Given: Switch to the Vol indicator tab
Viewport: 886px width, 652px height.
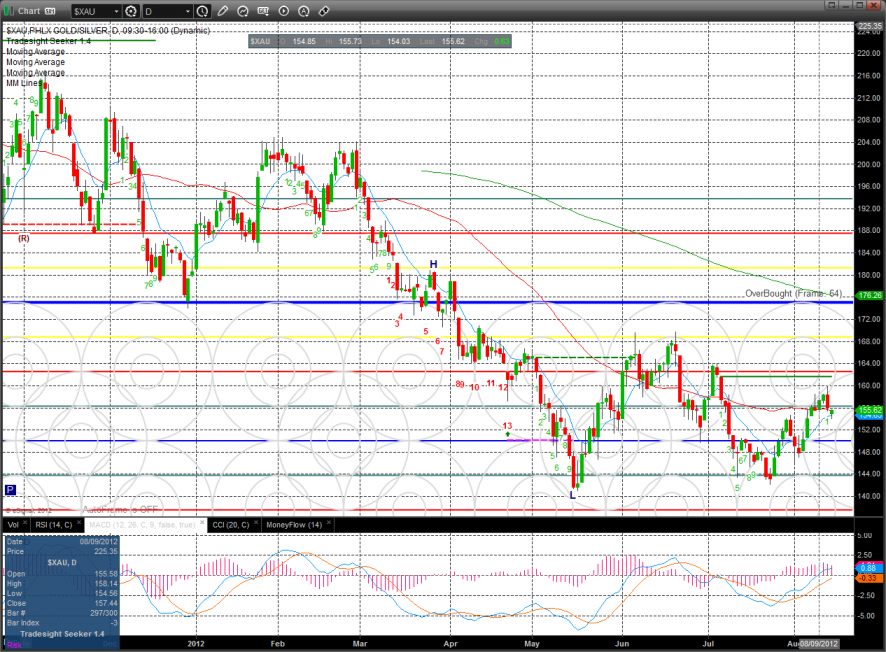Looking at the screenshot, I should coord(12,523).
